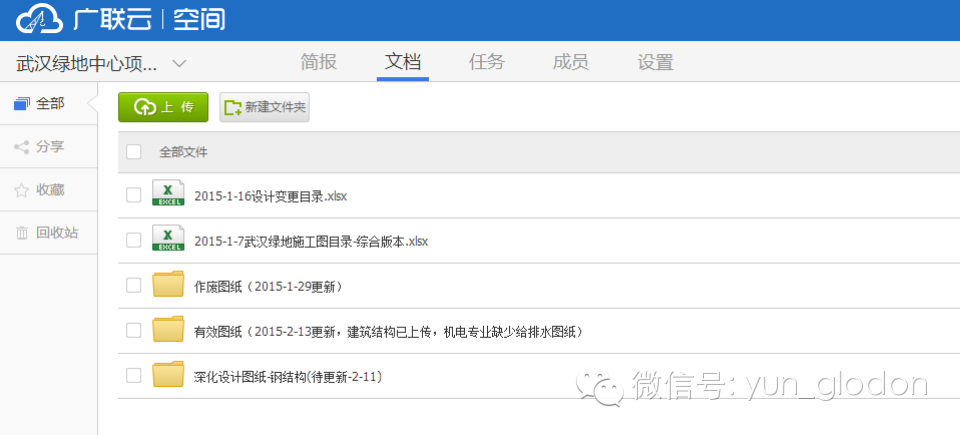Toggle the 全部文件 select-all checkbox
This screenshot has height=435, width=960.
pos(134,152)
